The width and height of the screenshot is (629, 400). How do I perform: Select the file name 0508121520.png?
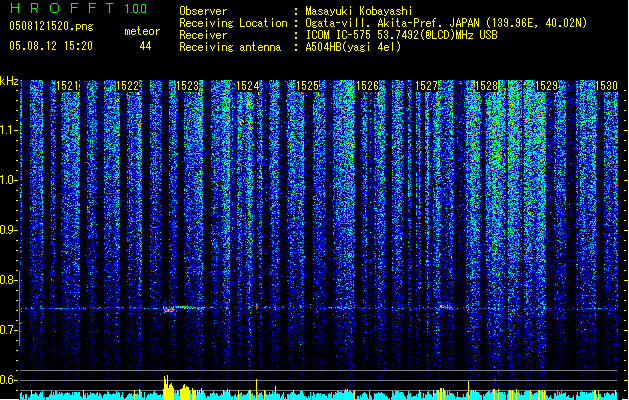pos(51,27)
